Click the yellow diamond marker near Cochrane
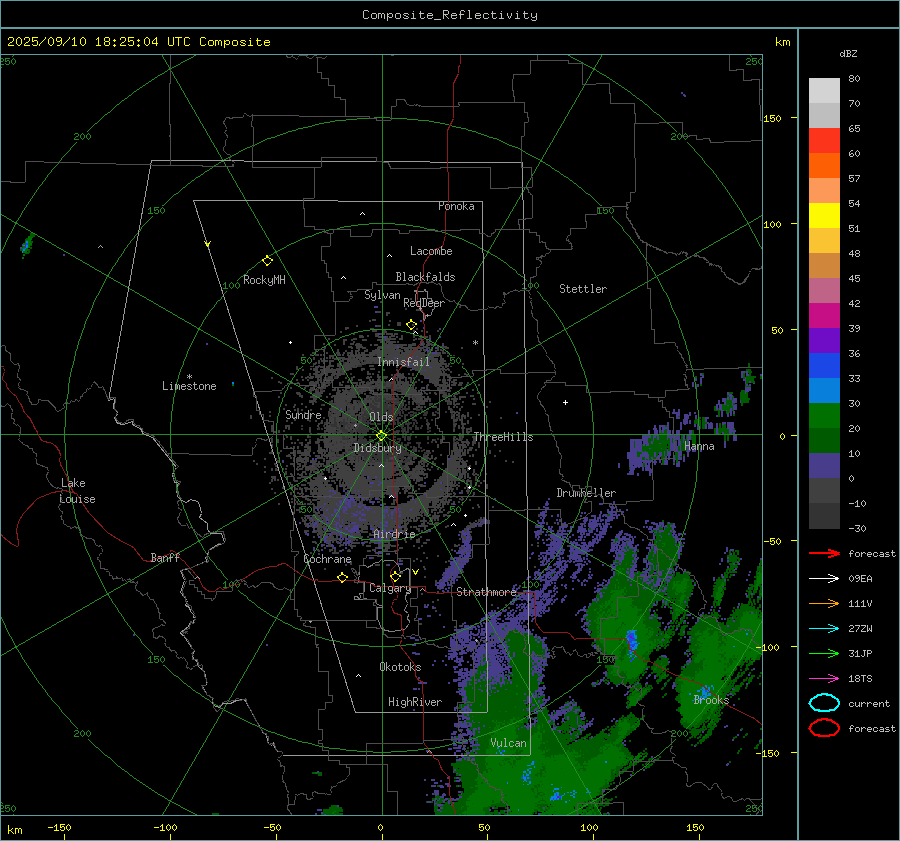 pyautogui.click(x=342, y=577)
